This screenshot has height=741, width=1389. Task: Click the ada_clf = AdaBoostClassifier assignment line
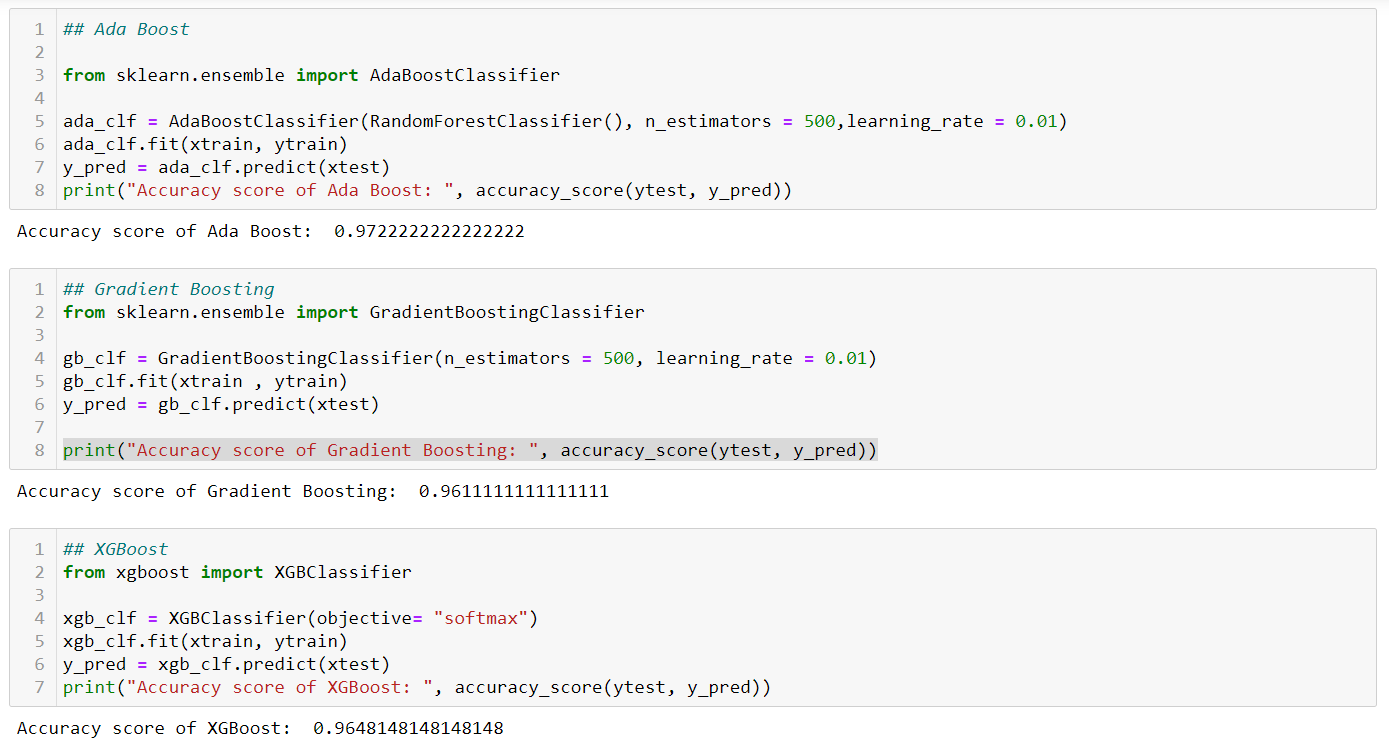click(565, 121)
